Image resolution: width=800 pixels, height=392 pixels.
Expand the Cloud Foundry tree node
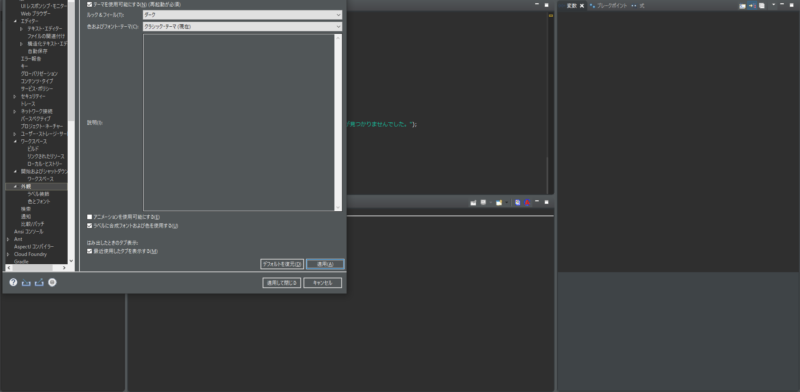point(8,254)
